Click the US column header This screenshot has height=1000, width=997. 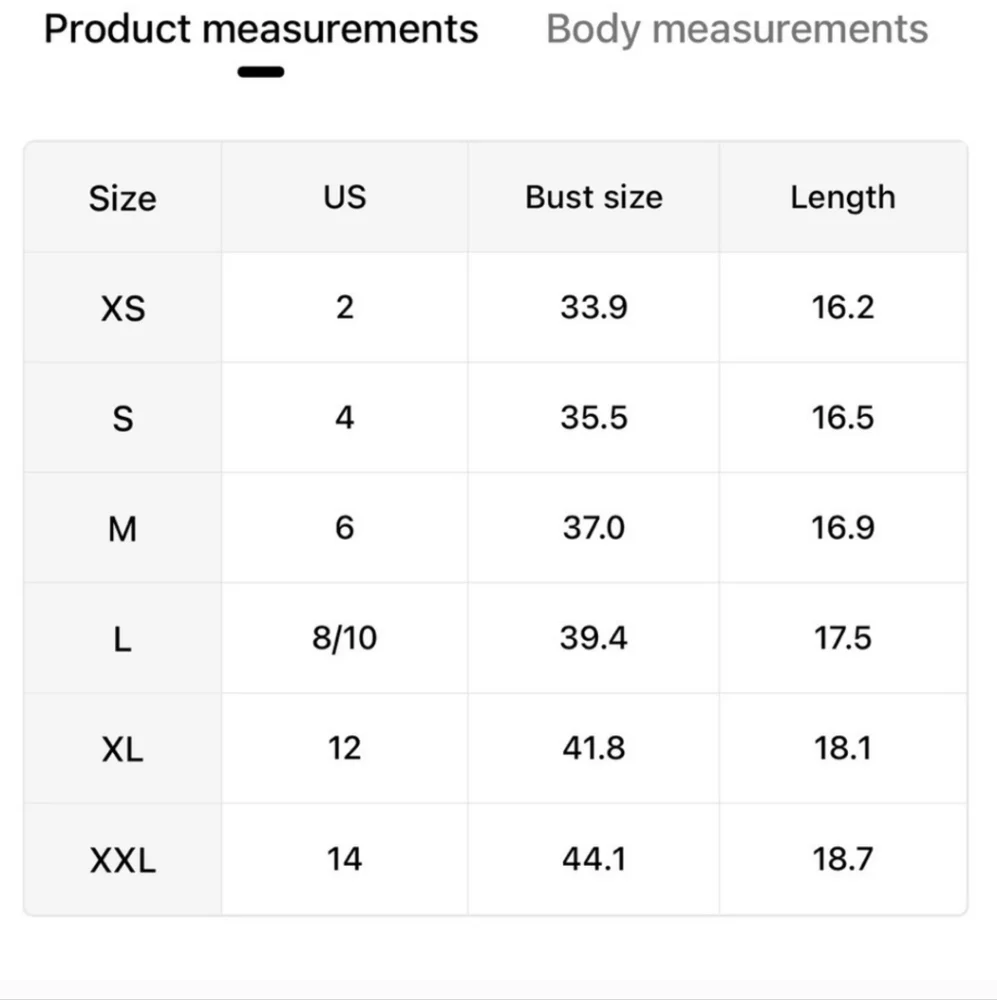click(x=344, y=197)
